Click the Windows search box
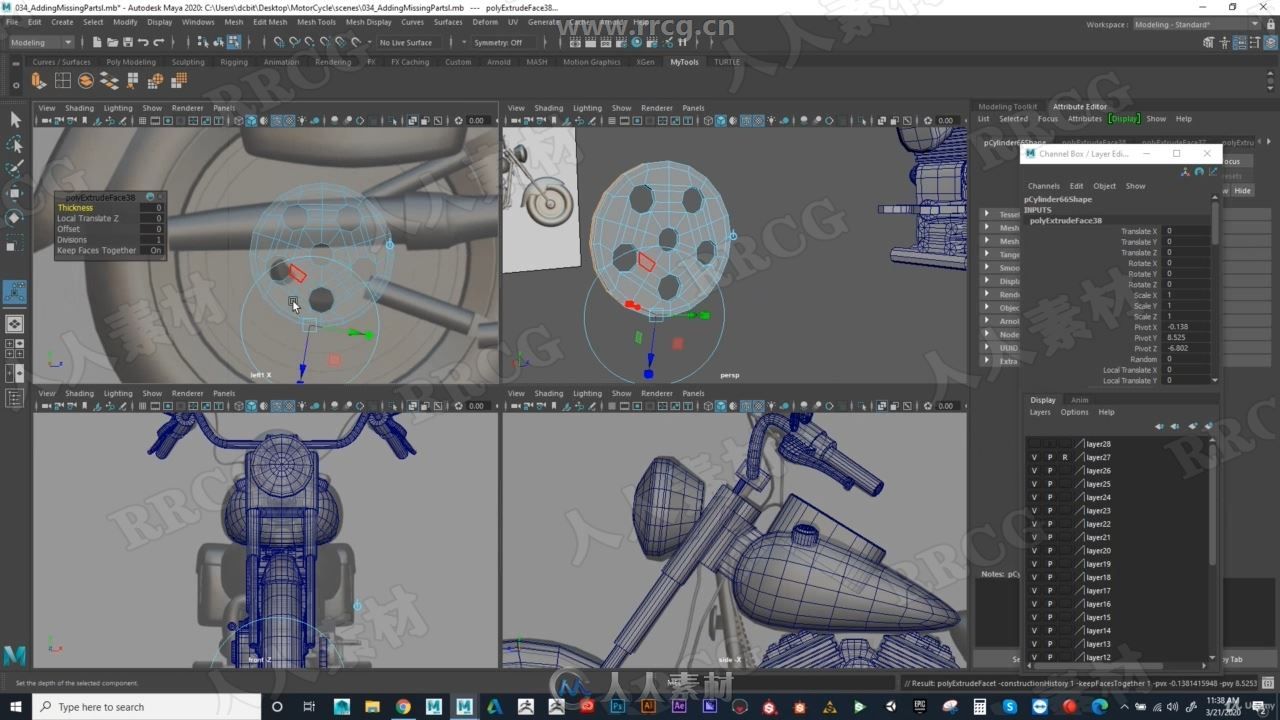The width and height of the screenshot is (1280, 720). pyautogui.click(x=147, y=707)
